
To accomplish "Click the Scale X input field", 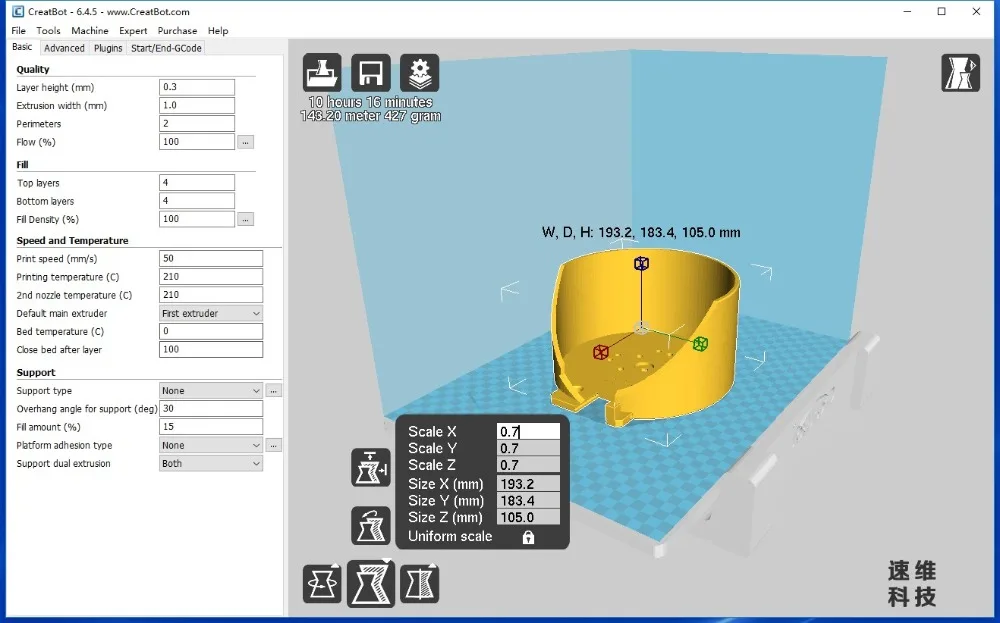I will point(528,432).
